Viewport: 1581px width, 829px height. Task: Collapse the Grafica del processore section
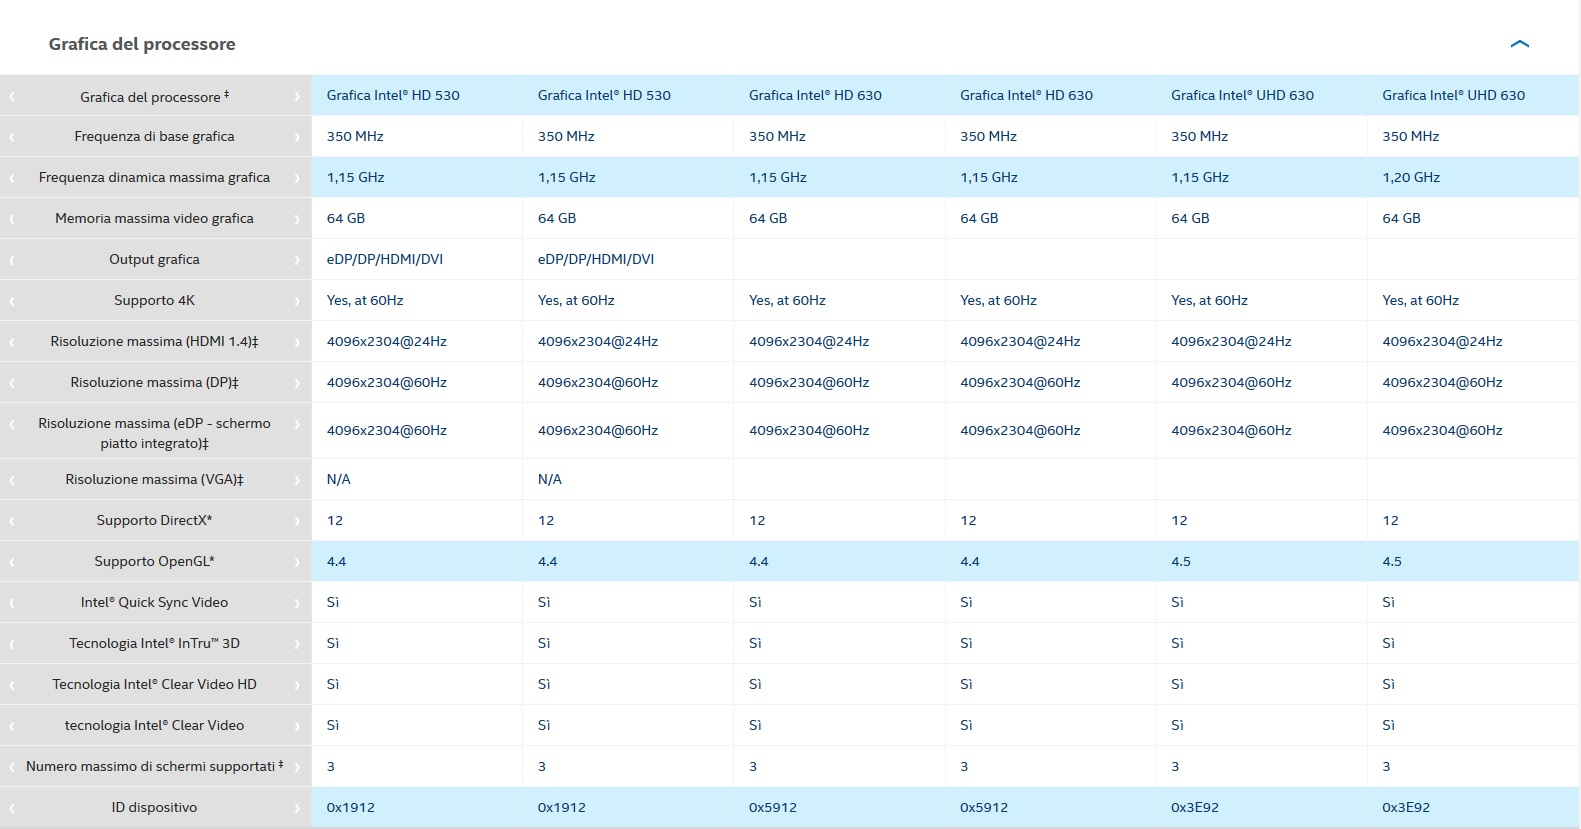coord(1519,44)
